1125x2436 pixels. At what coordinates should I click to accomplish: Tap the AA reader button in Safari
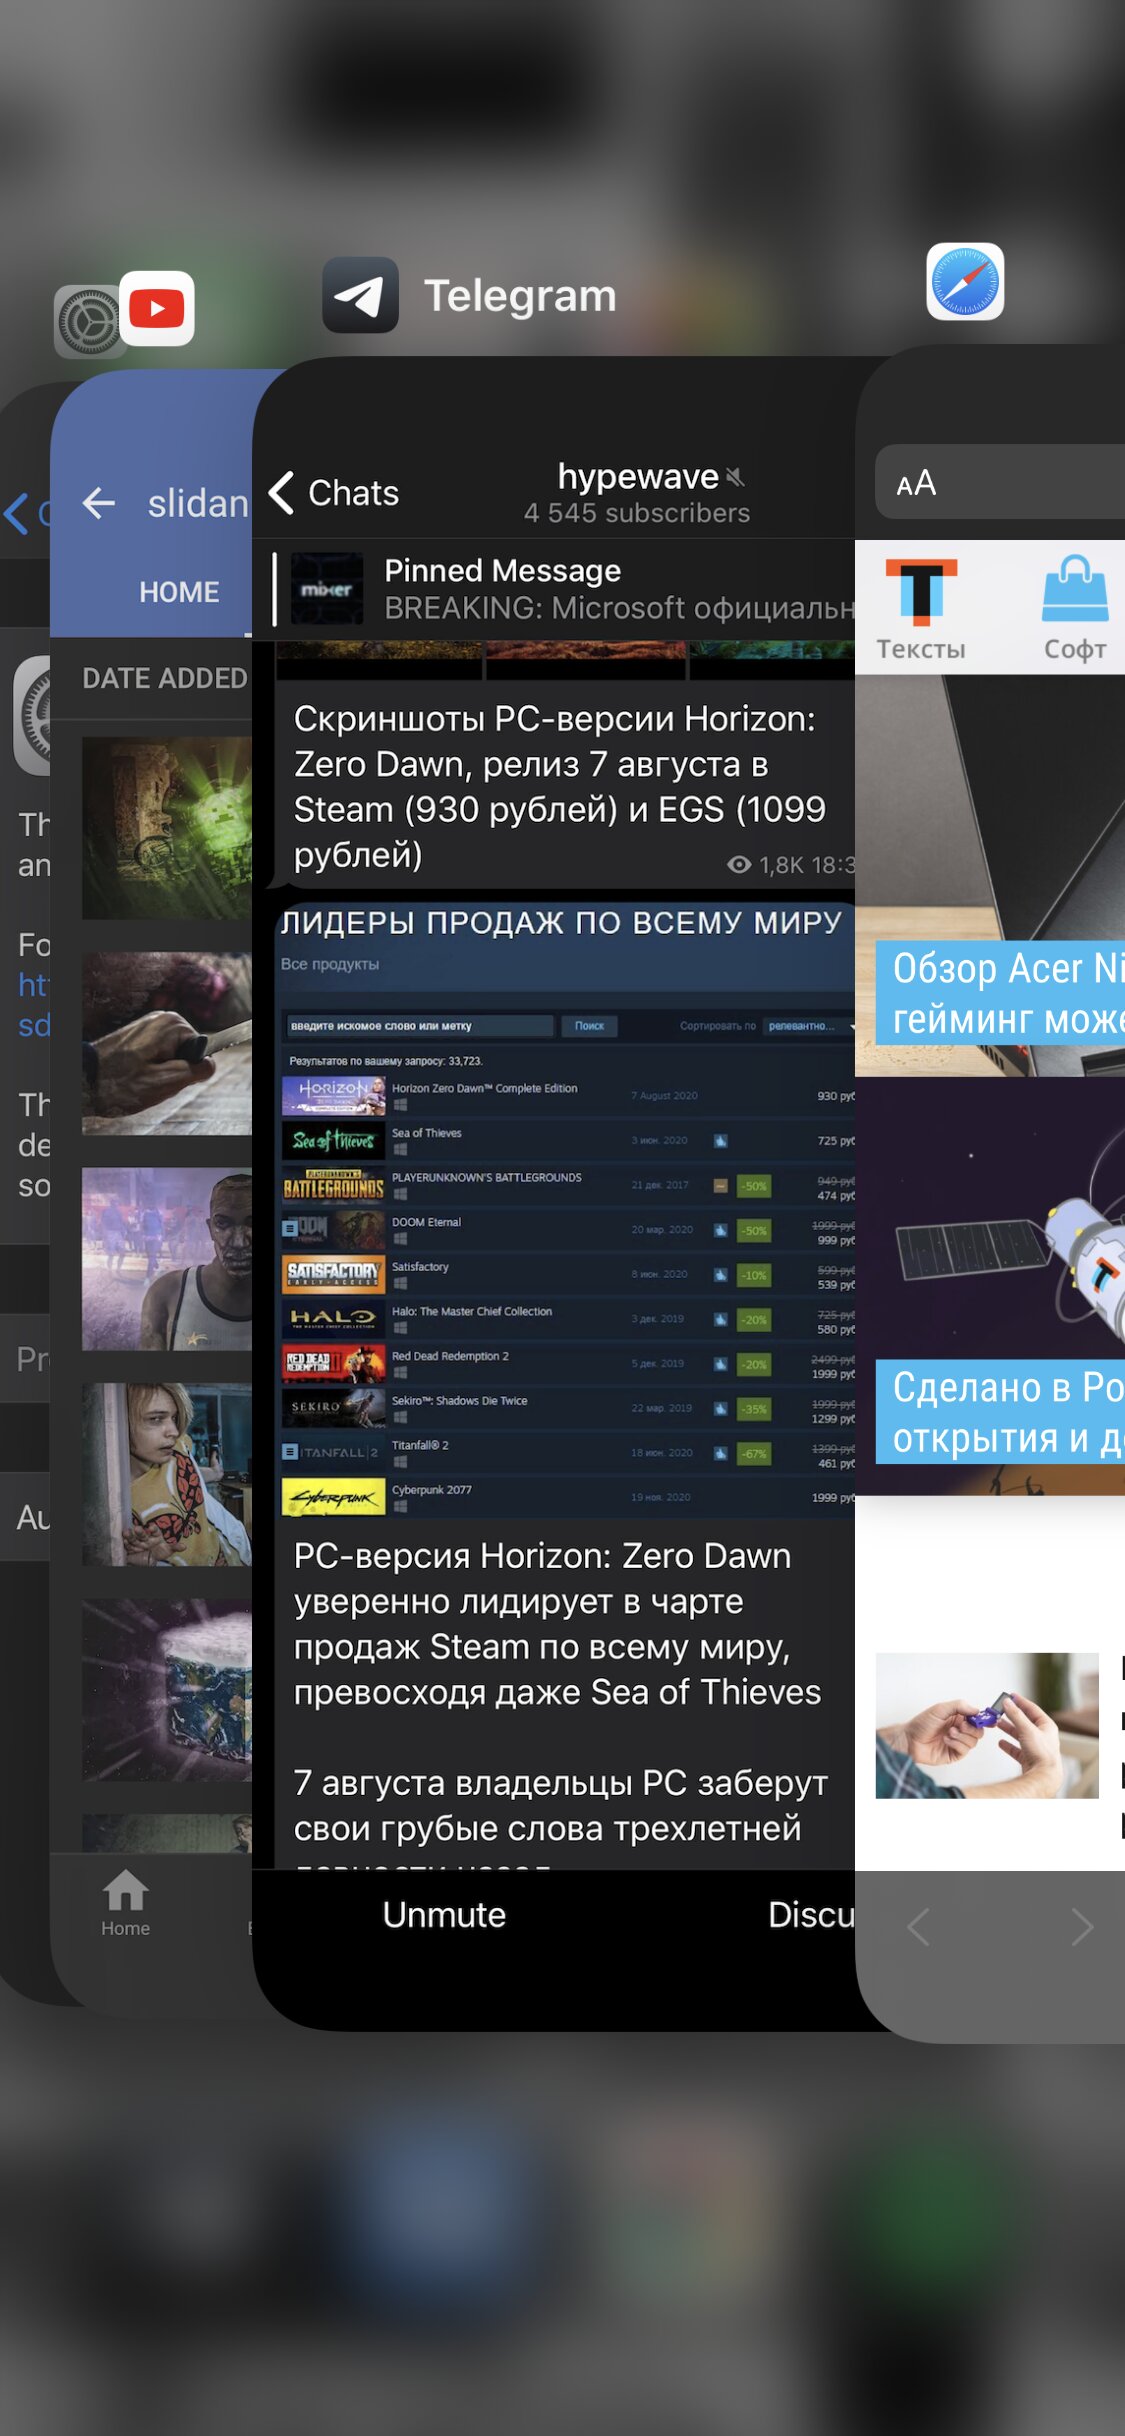click(916, 483)
